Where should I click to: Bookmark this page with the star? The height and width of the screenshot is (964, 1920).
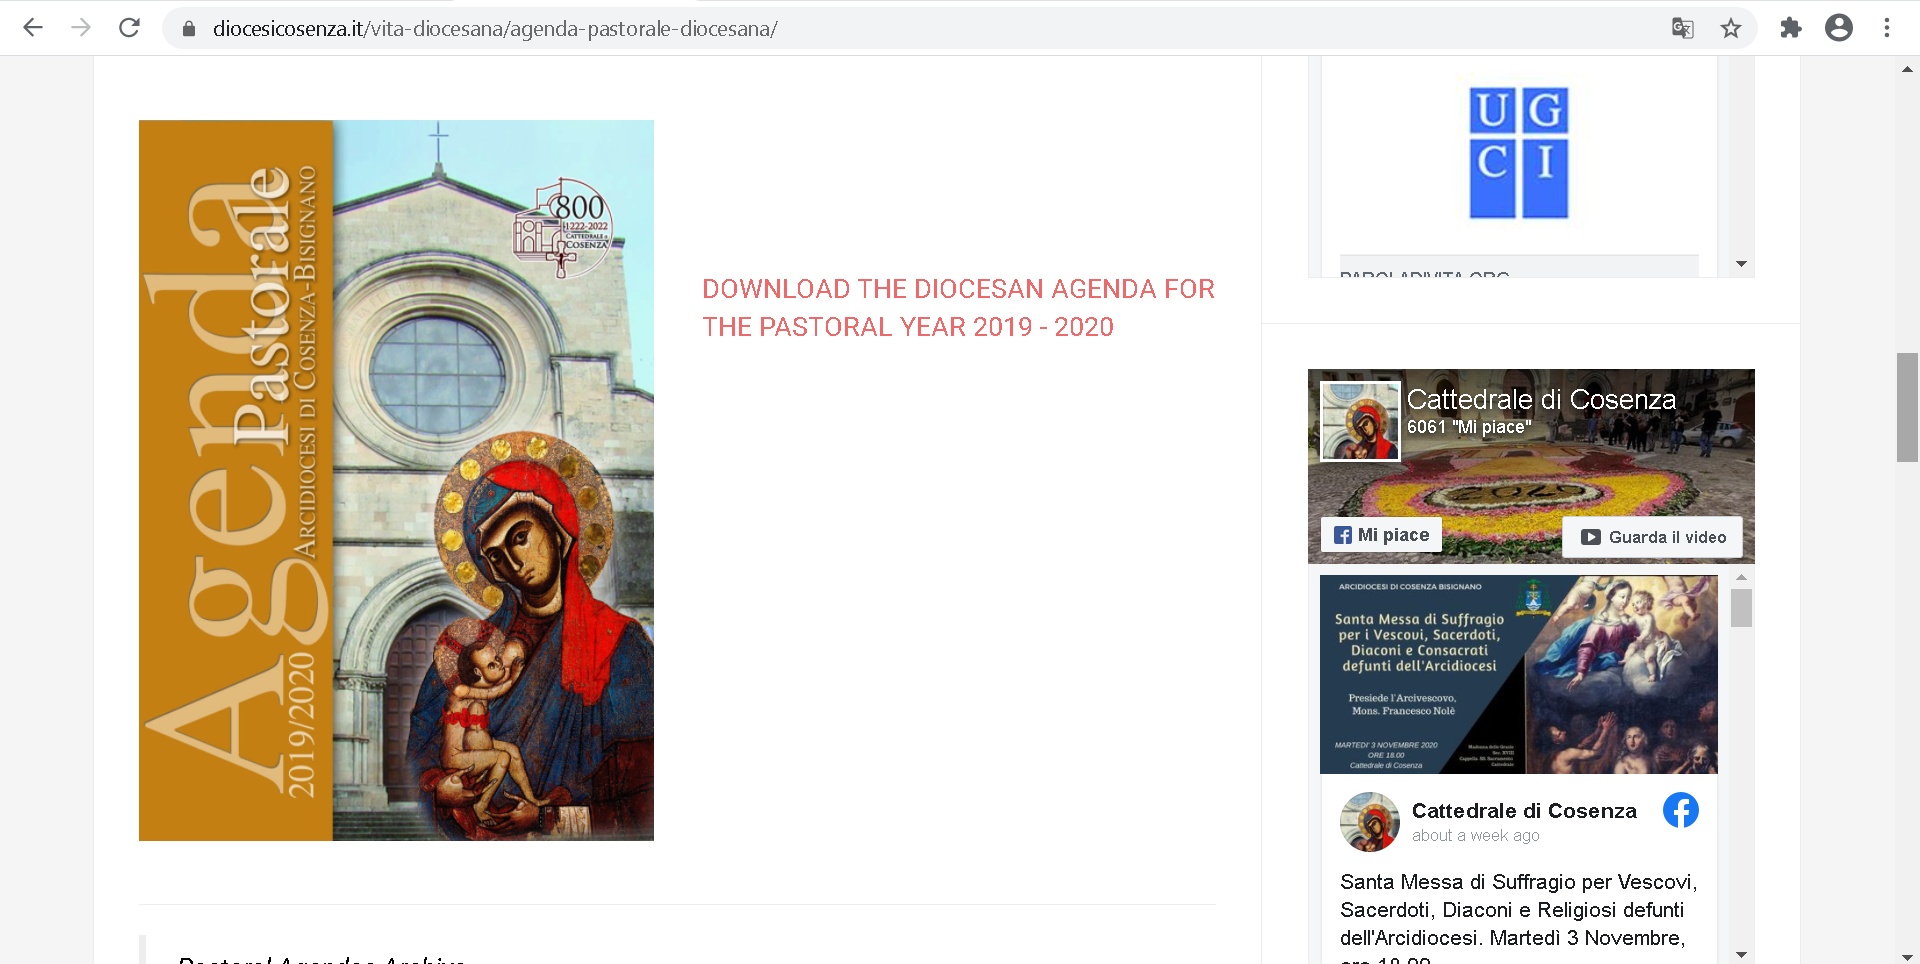[1731, 29]
